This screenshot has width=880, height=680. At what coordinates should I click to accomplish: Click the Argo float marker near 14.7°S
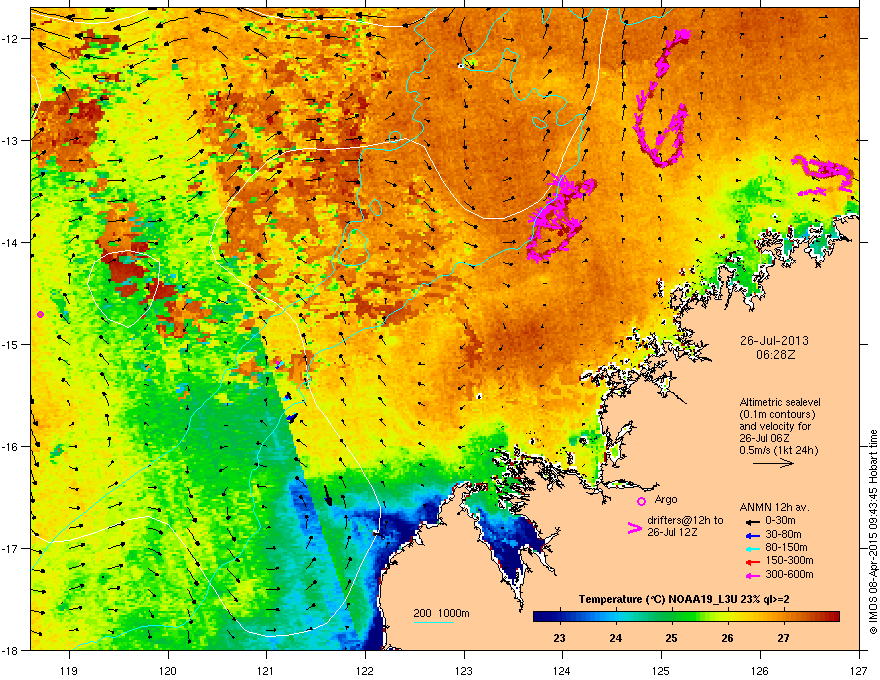coord(40,314)
